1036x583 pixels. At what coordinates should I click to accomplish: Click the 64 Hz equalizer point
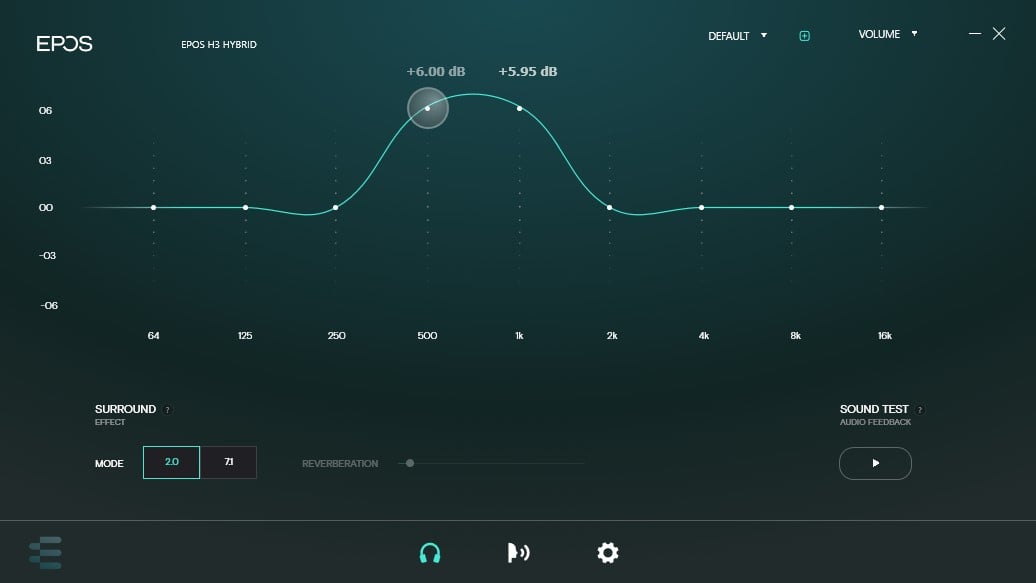153,208
